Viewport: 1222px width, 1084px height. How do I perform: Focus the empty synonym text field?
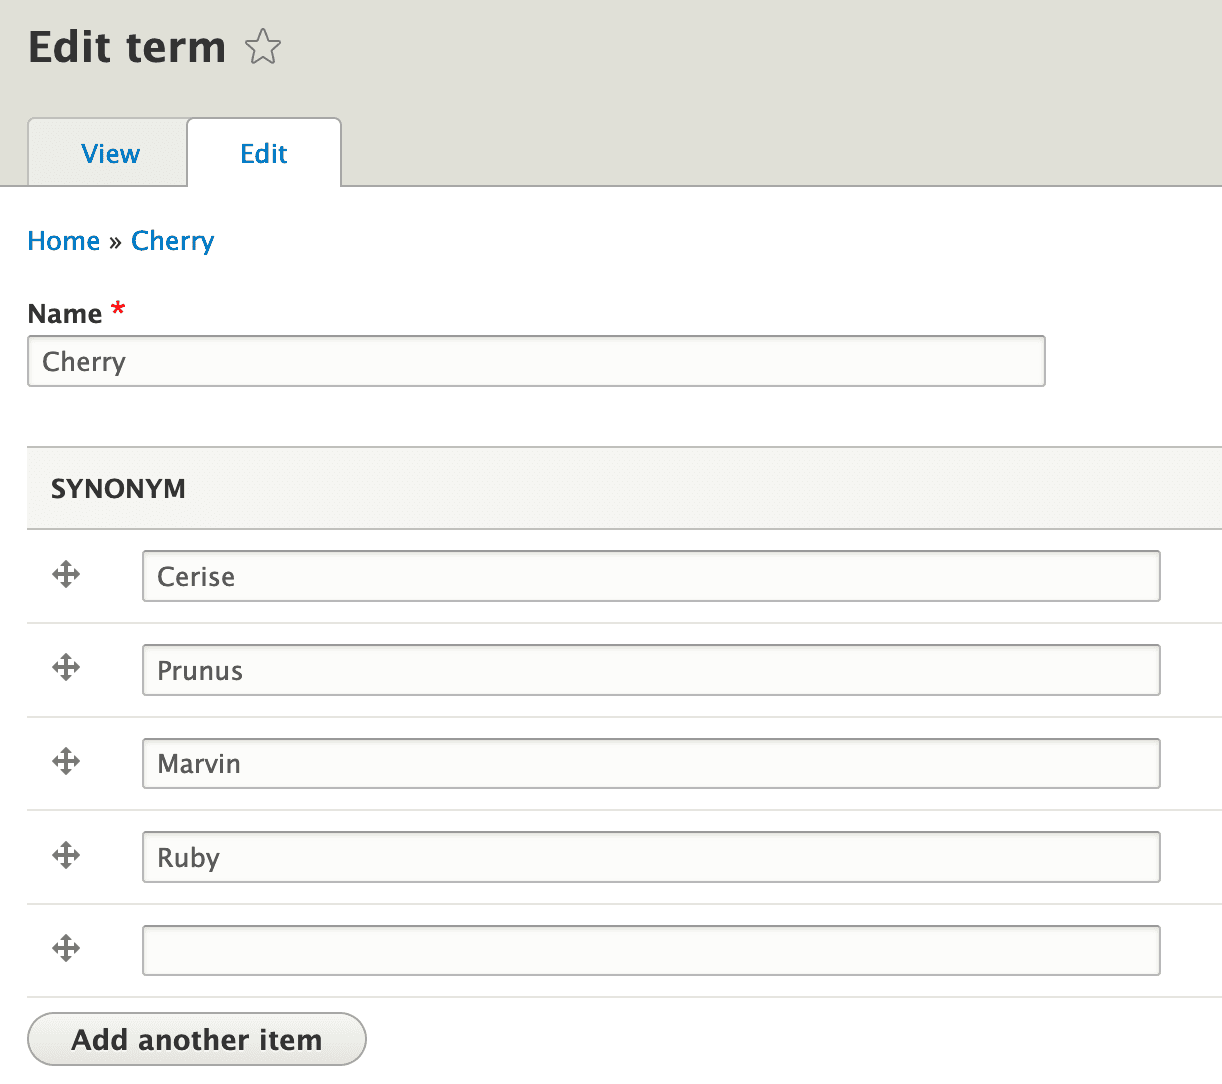651,950
